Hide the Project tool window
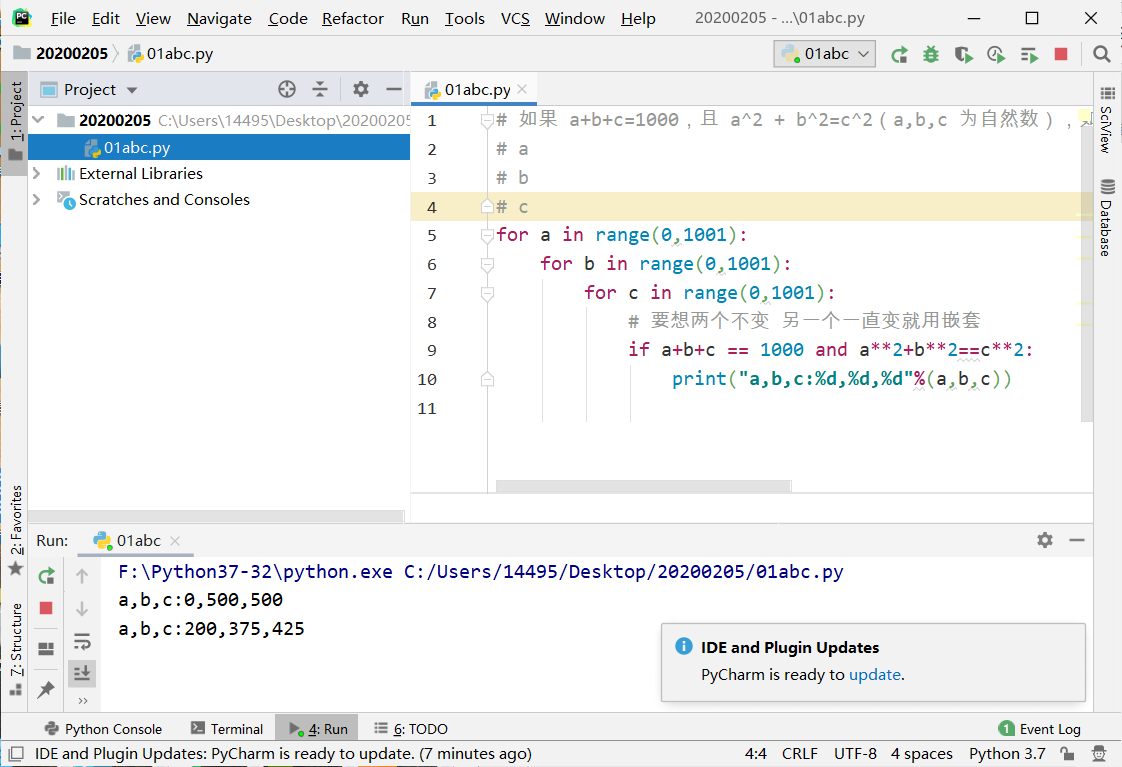Viewport: 1122px width, 767px height. coord(394,89)
